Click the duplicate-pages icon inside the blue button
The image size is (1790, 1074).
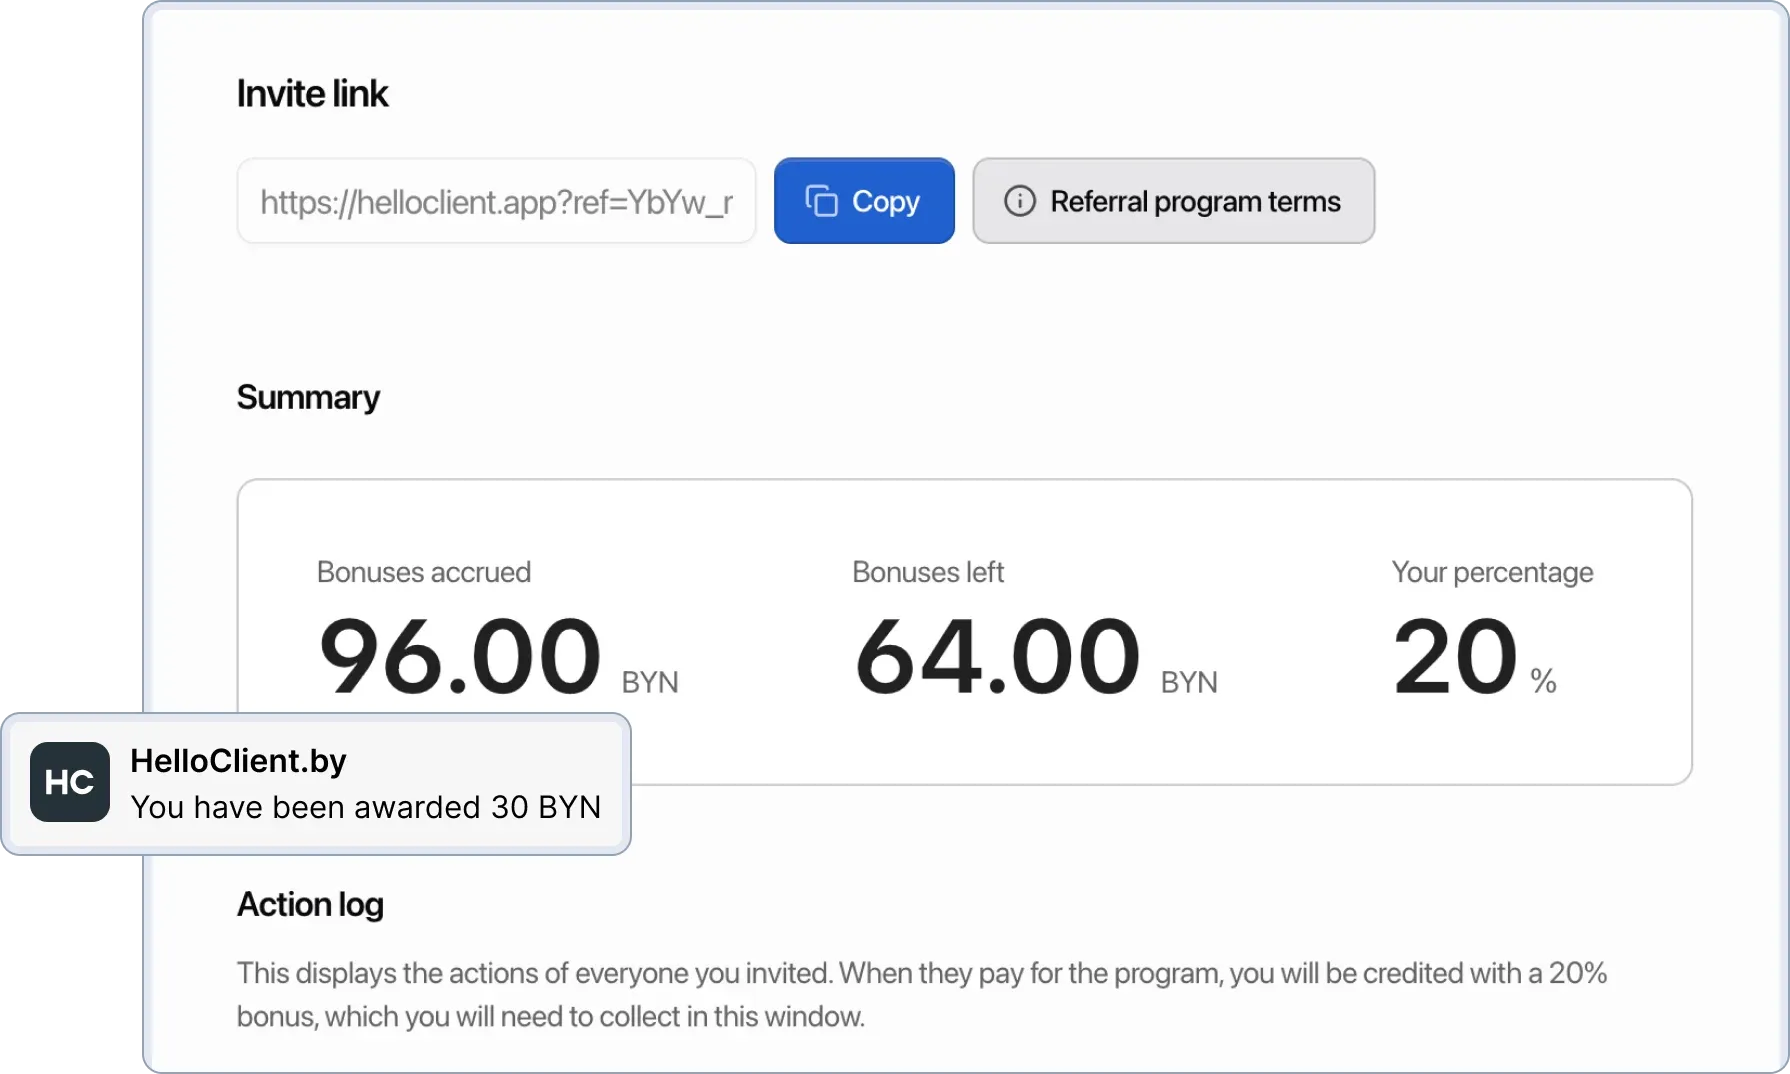click(821, 200)
